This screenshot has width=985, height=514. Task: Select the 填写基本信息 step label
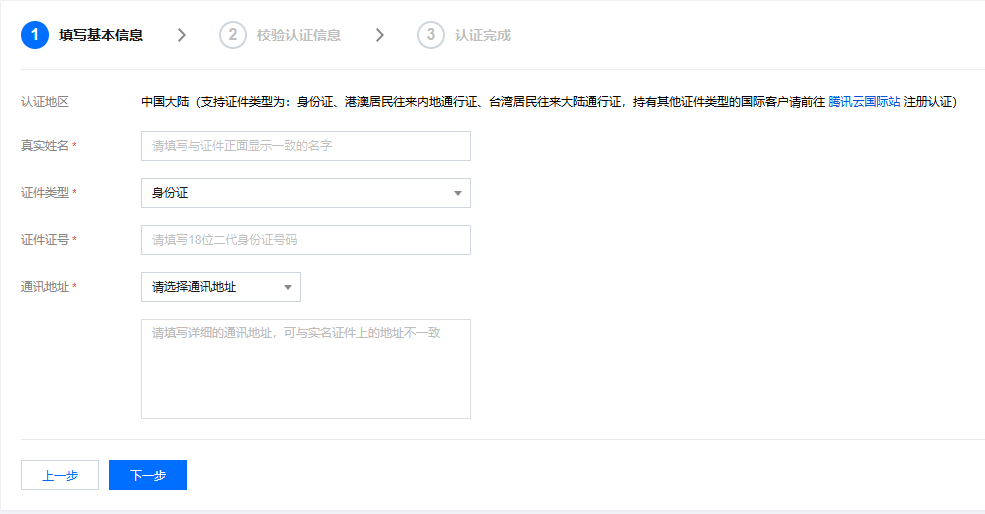[101, 35]
